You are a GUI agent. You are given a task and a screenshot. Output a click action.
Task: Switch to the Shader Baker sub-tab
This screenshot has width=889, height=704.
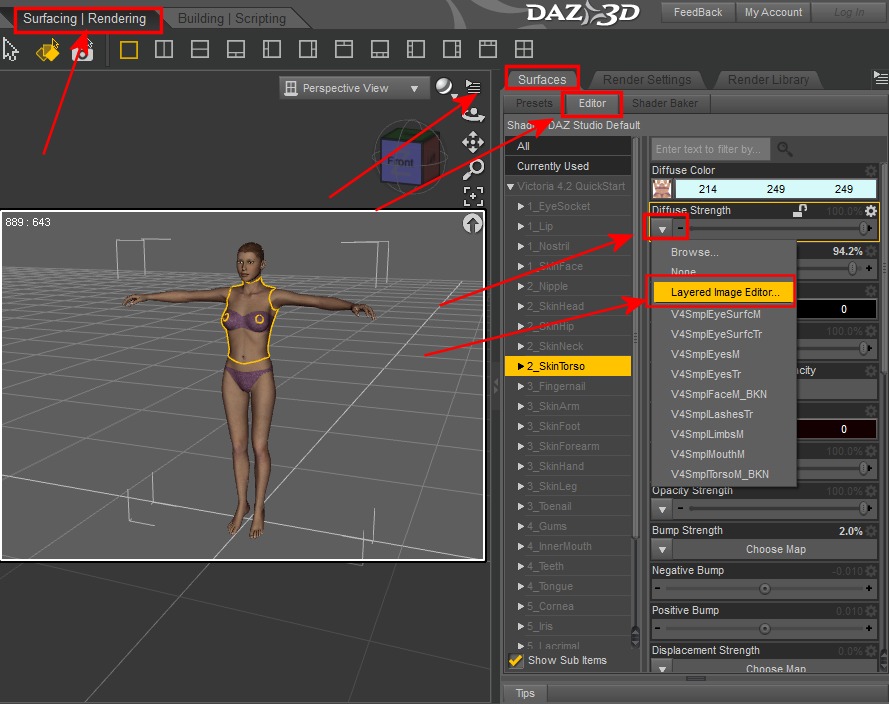(664, 103)
